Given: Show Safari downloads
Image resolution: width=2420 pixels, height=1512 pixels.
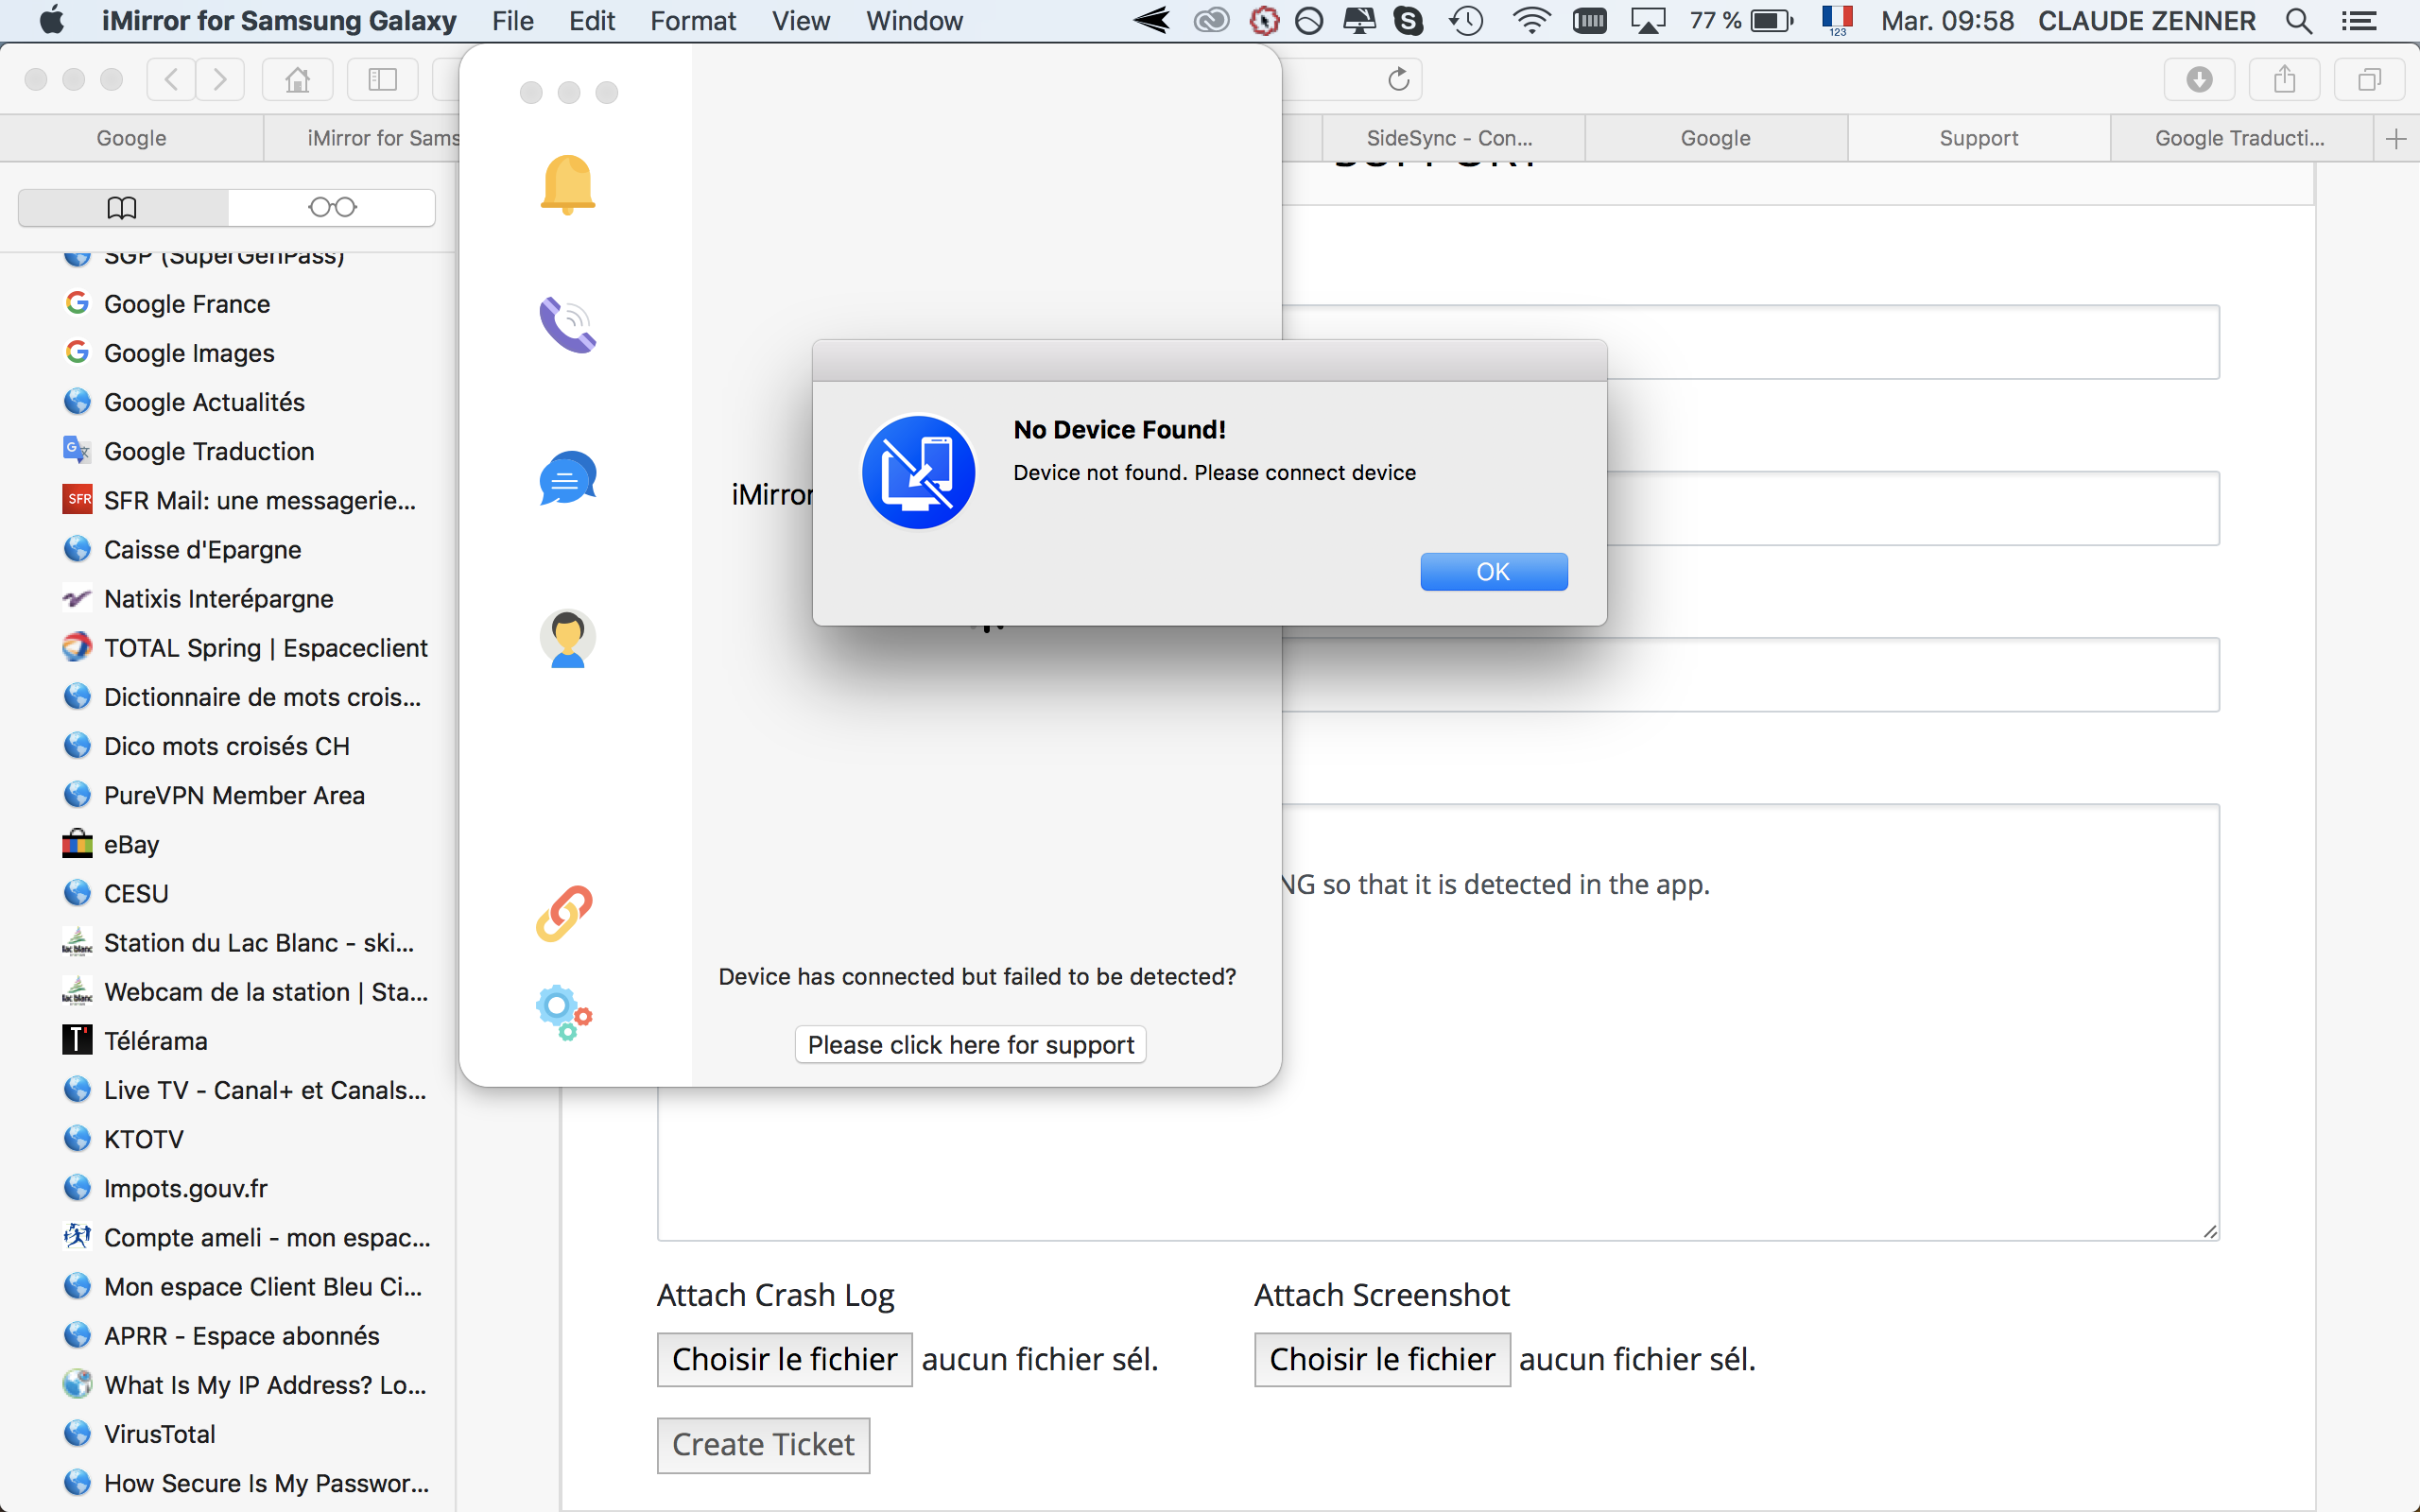Looking at the screenshot, I should pyautogui.click(x=2199, y=79).
